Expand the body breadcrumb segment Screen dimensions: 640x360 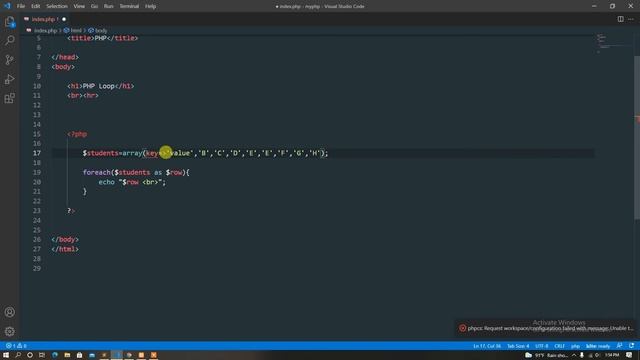click(x=98, y=31)
